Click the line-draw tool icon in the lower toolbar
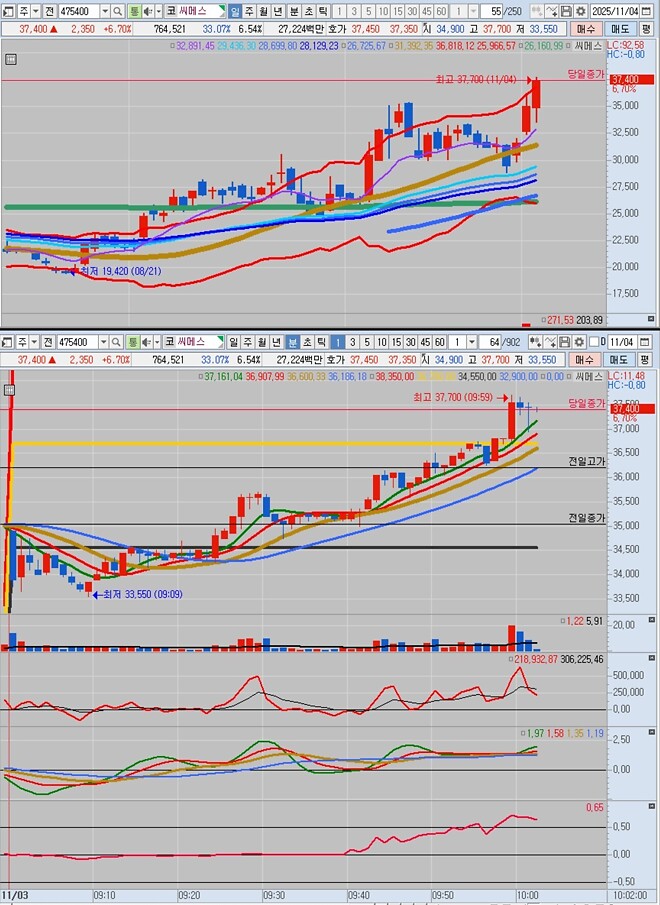This screenshot has width=660, height=905. coord(550,342)
